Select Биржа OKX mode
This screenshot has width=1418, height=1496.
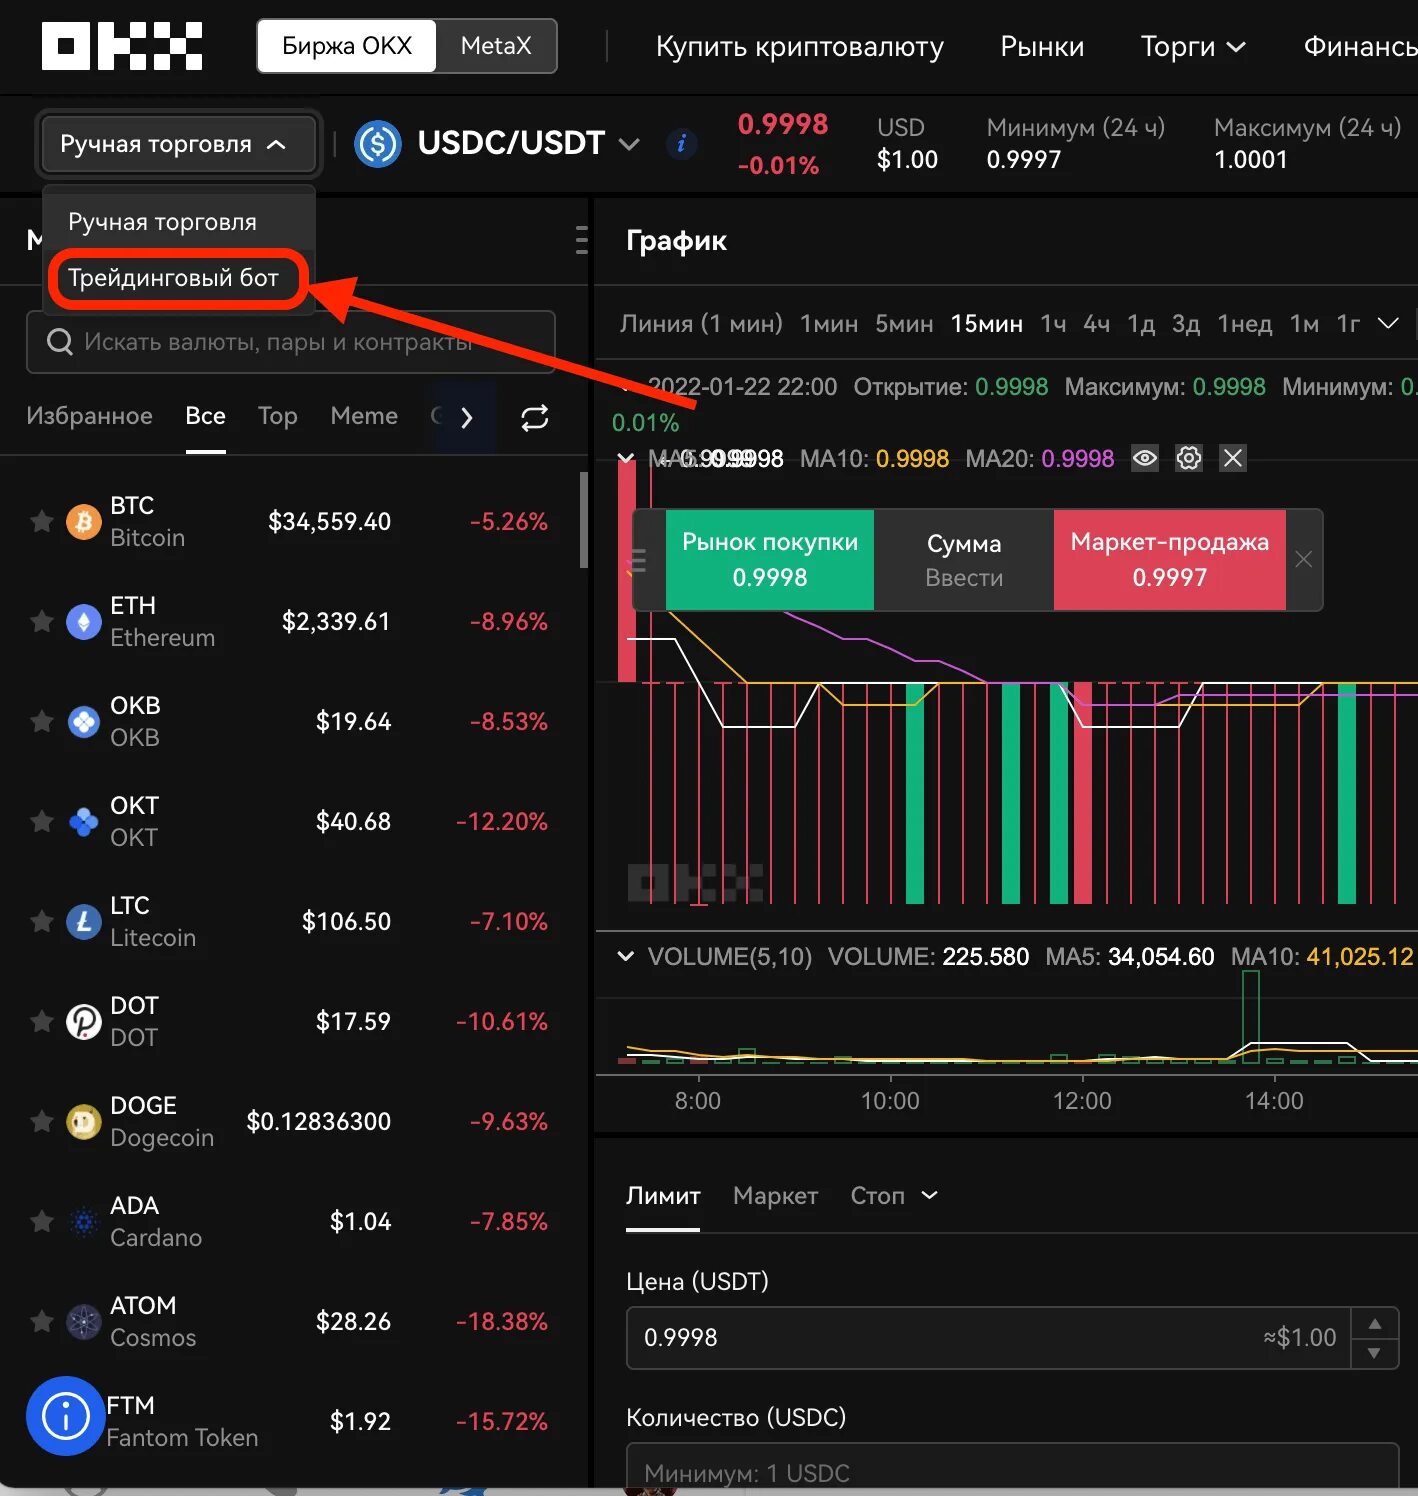pos(346,46)
